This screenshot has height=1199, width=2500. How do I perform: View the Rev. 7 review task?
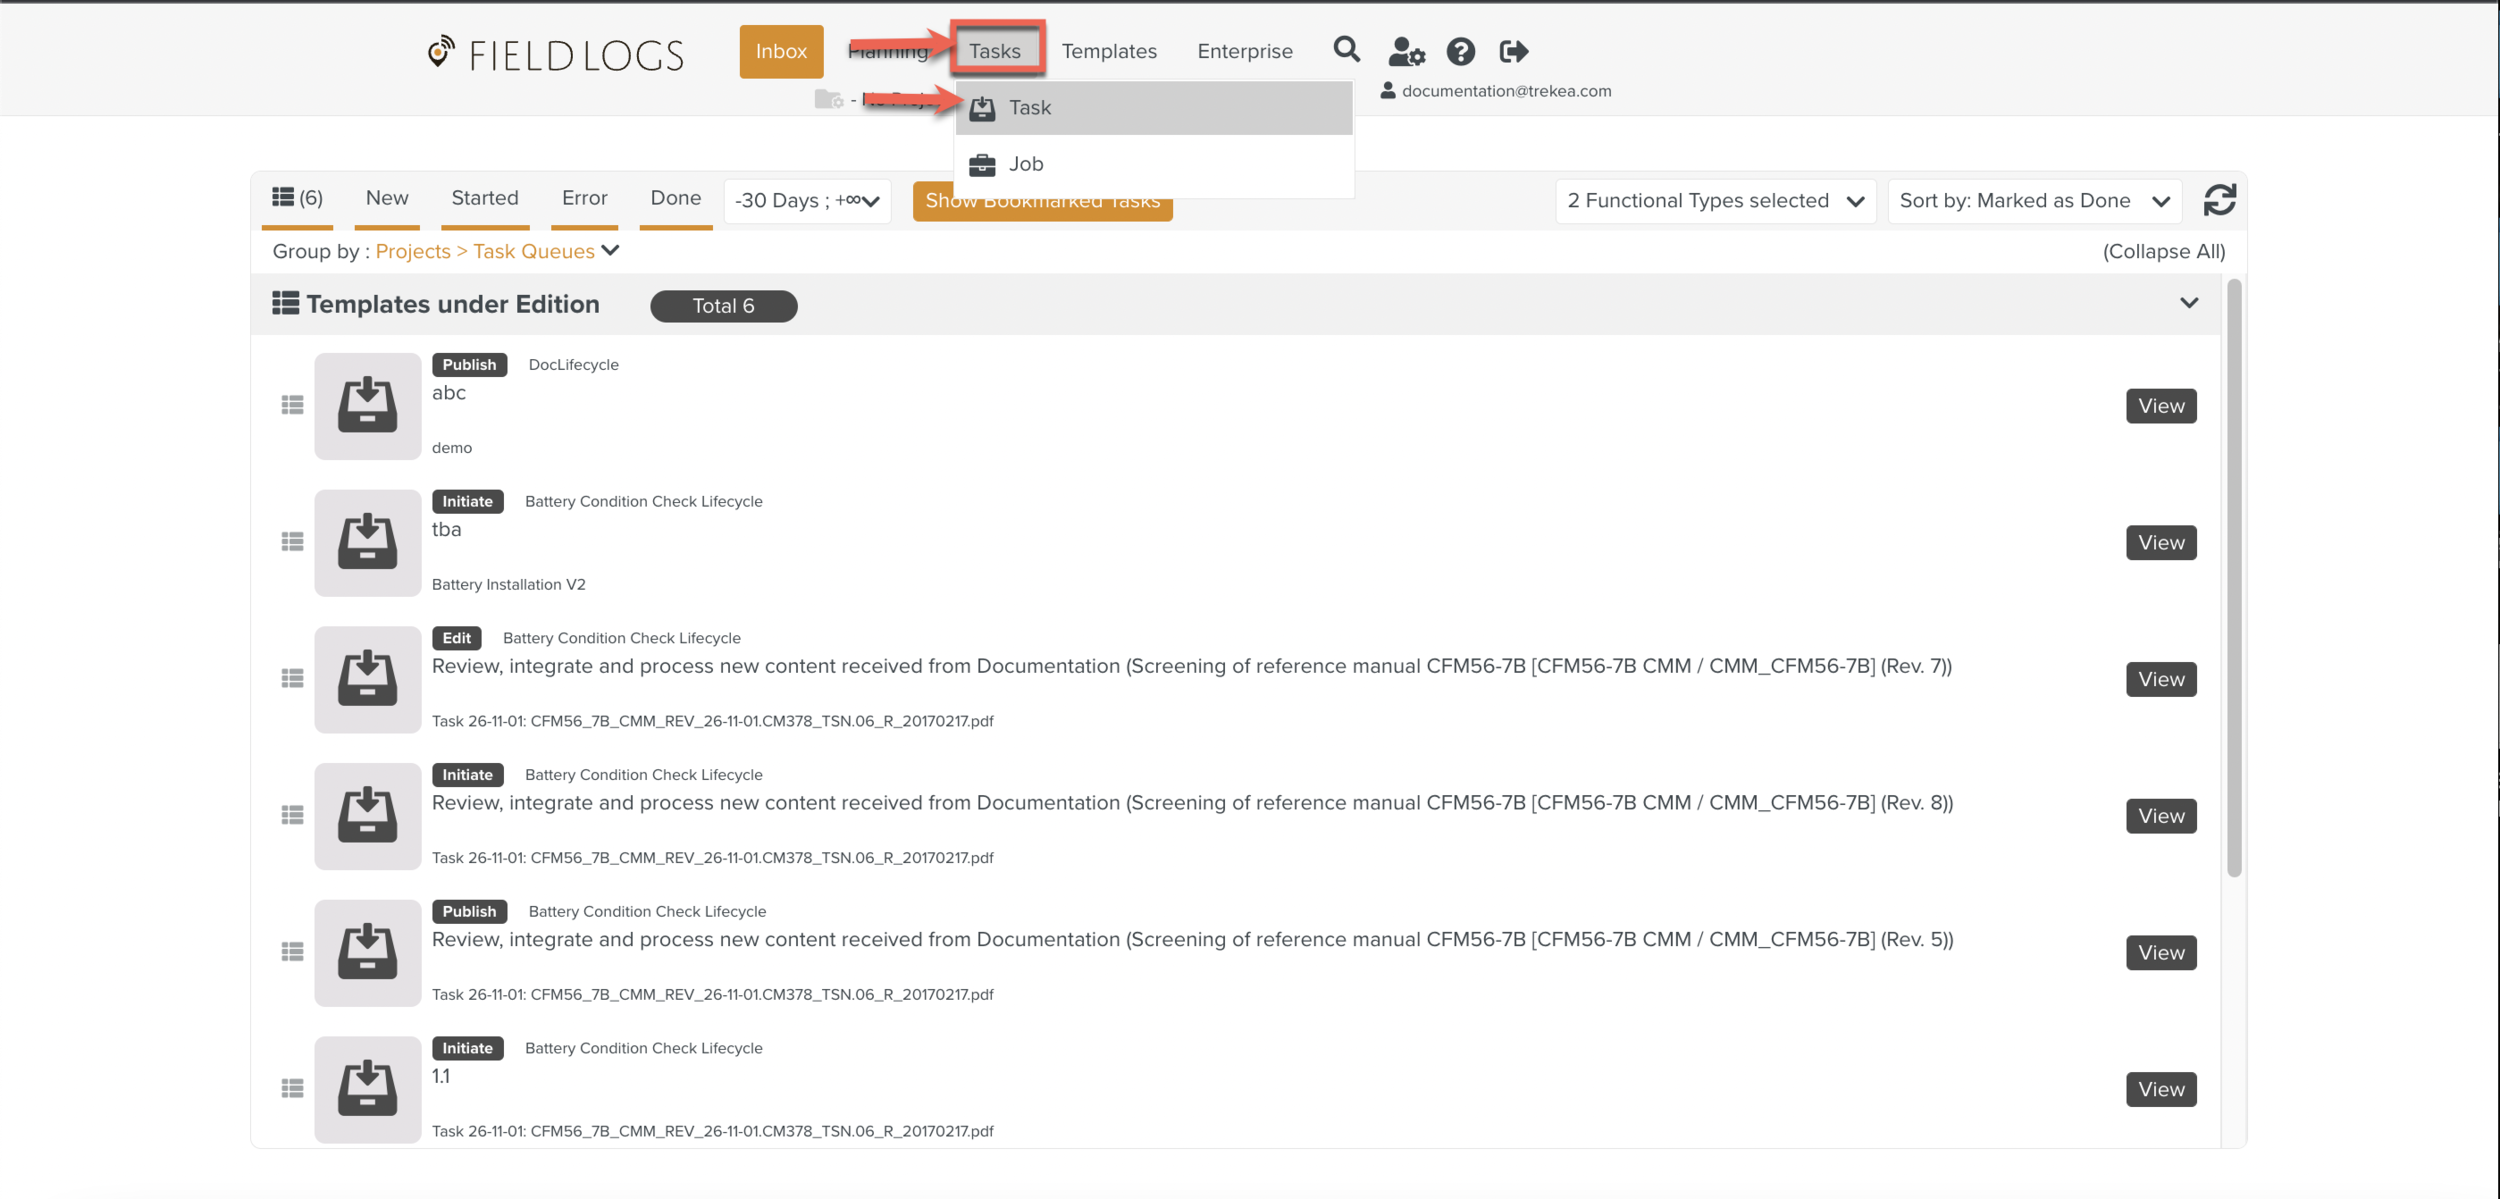point(2160,679)
